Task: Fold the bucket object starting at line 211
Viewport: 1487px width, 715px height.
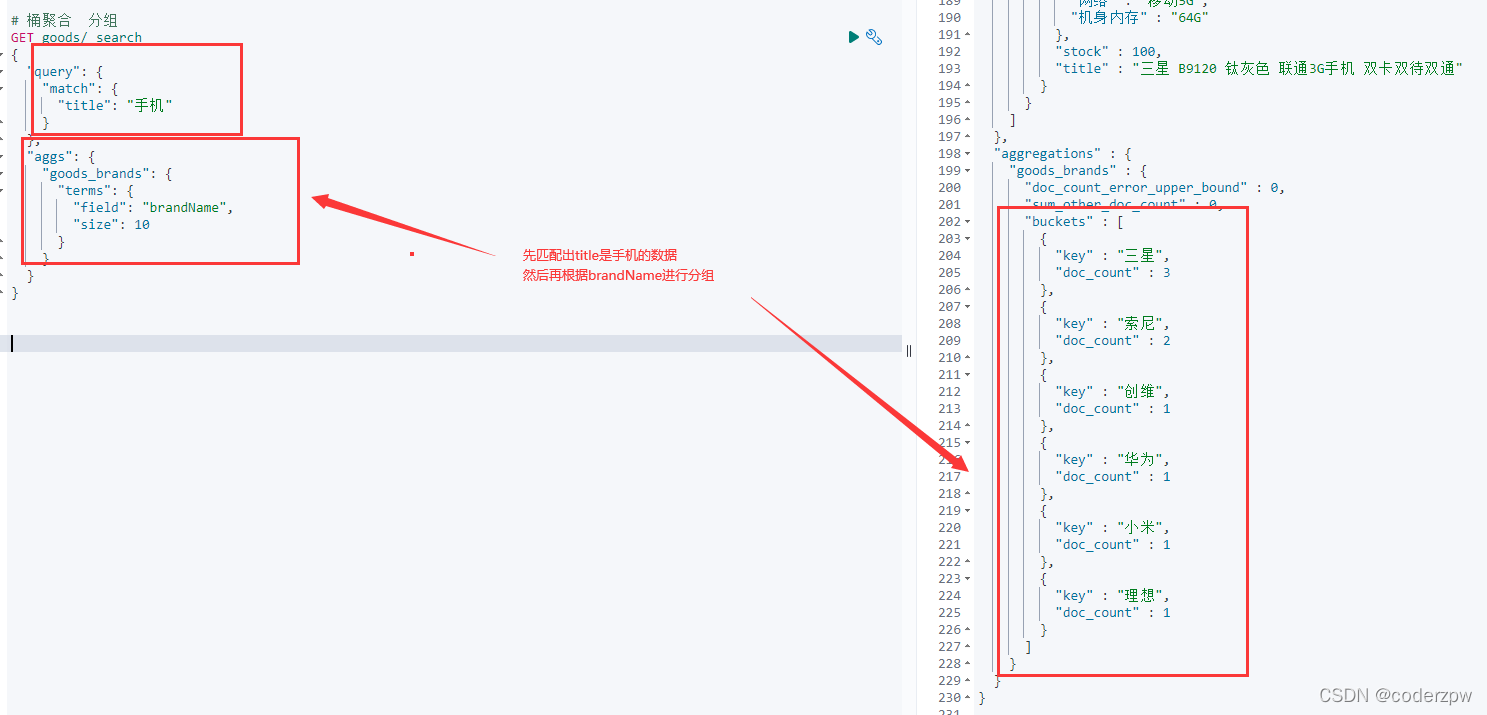Action: coord(967,375)
